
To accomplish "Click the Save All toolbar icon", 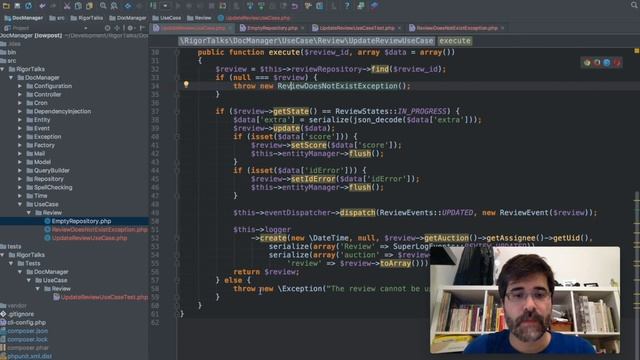I will [17, 6].
